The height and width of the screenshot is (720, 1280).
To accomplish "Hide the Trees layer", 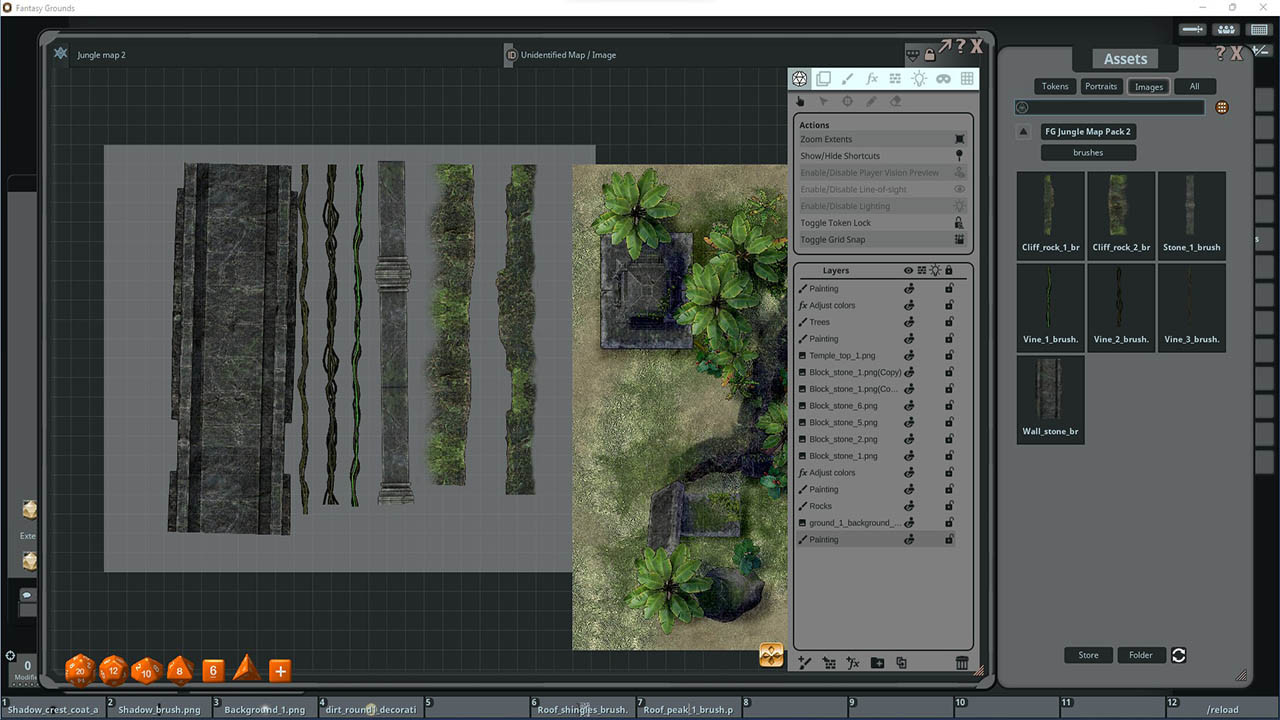I will click(x=908, y=321).
